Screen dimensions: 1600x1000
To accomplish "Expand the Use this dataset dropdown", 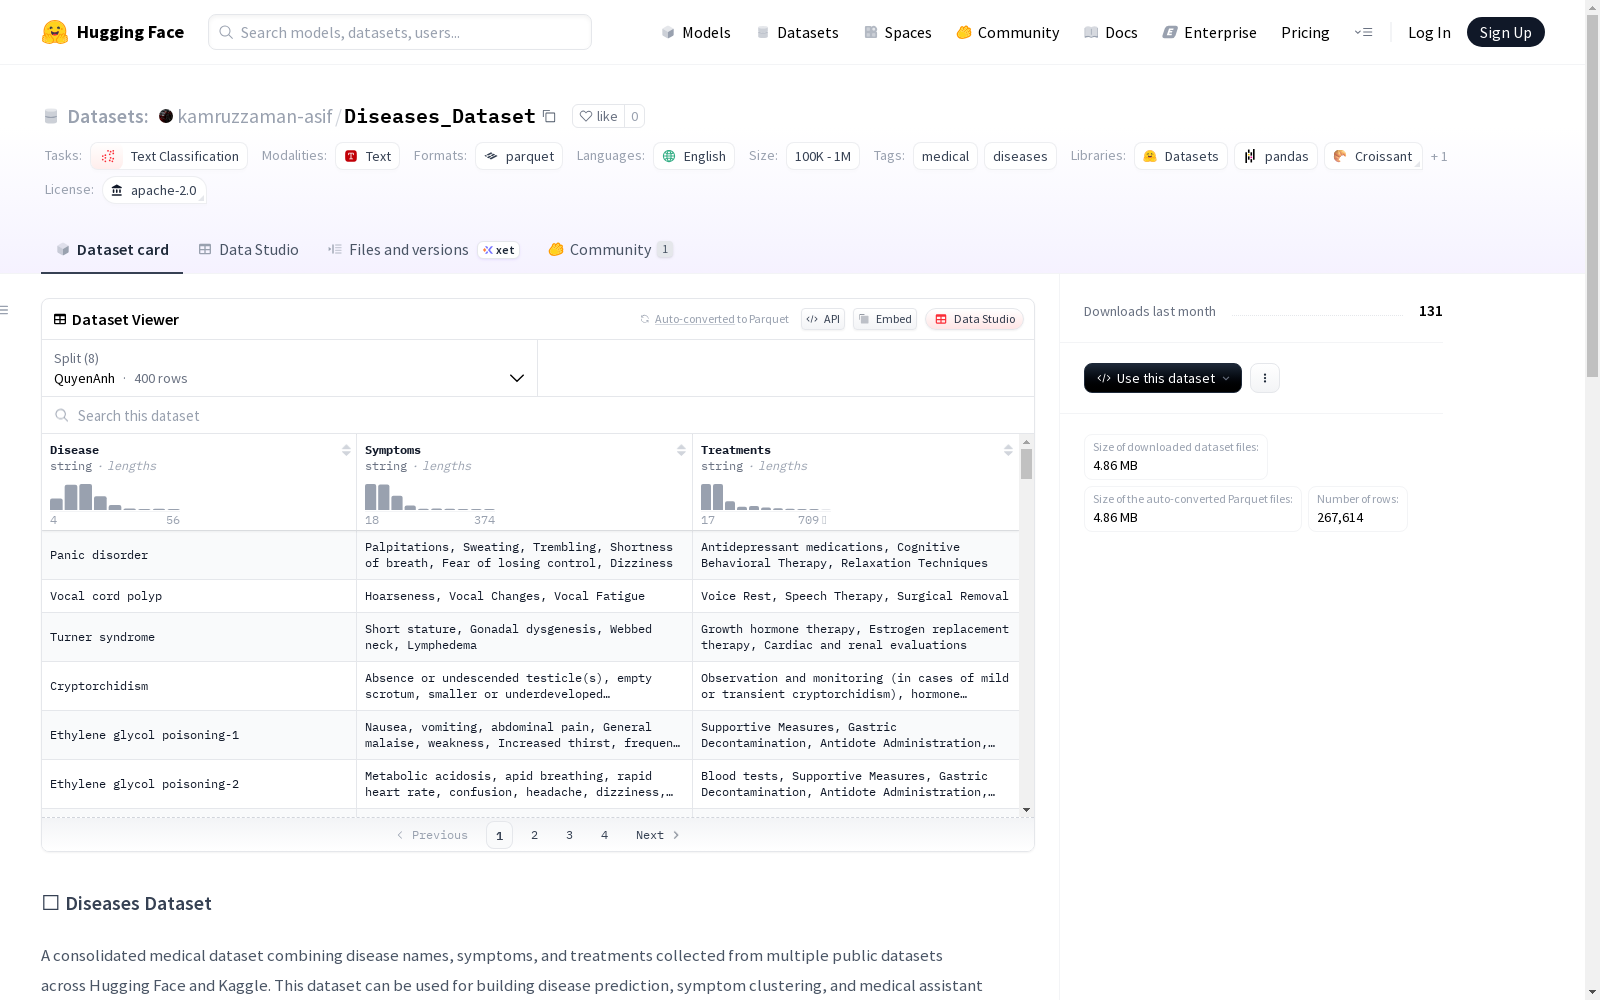I will 1163,378.
